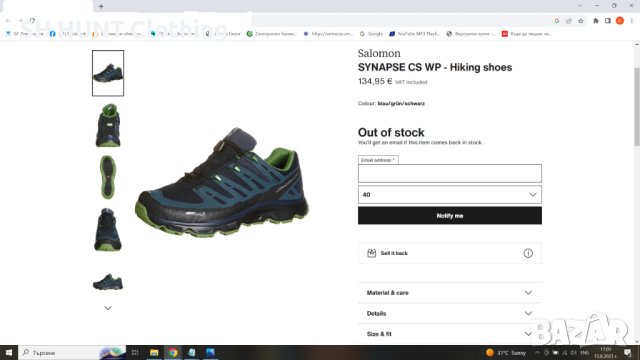This screenshot has width=640, height=360.
Task: Open the share page icon in address bar
Action: click(x=569, y=21)
